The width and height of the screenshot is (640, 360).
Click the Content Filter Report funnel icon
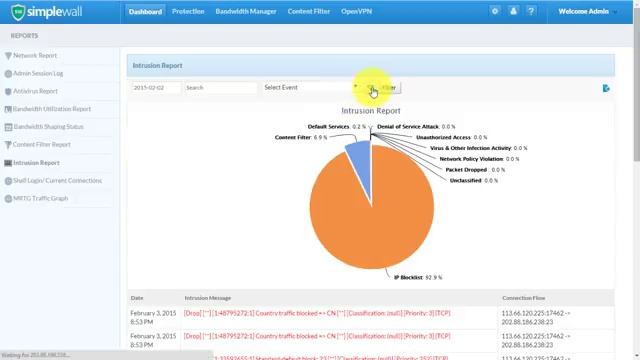(x=8, y=145)
